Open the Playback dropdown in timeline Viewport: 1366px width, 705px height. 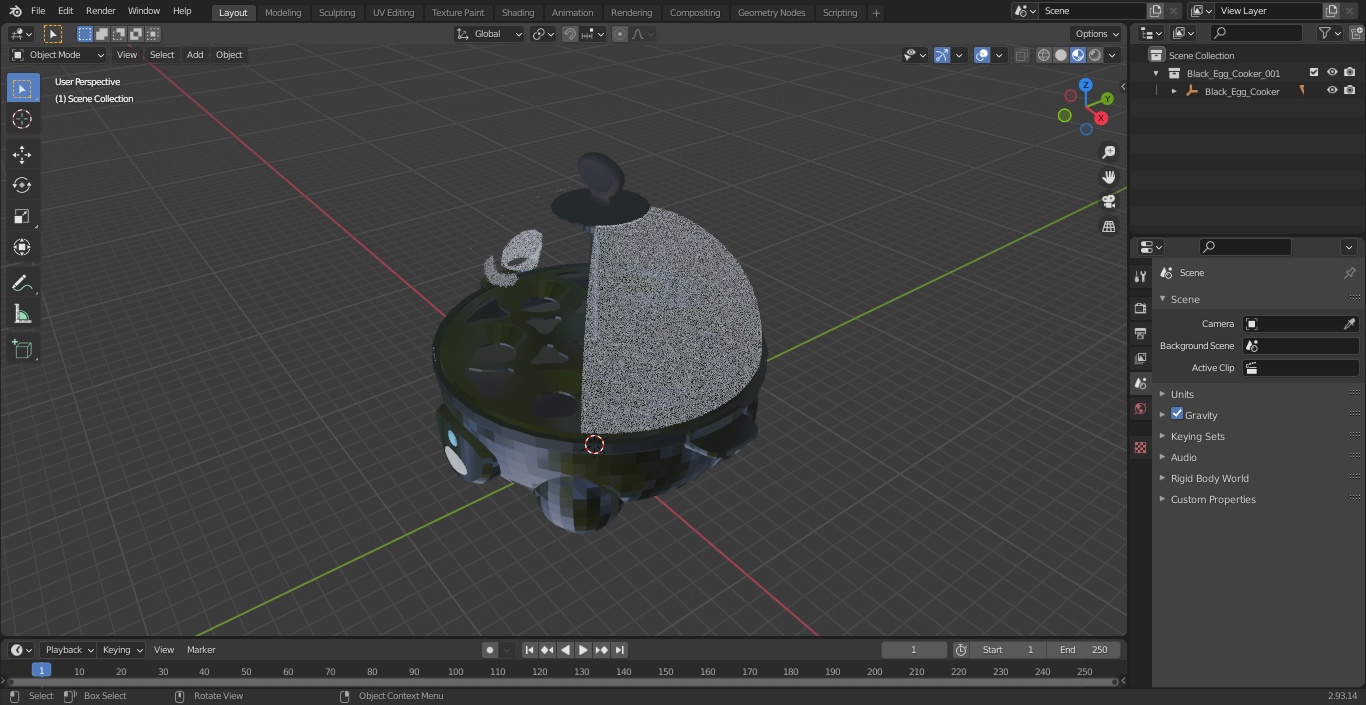[68, 650]
